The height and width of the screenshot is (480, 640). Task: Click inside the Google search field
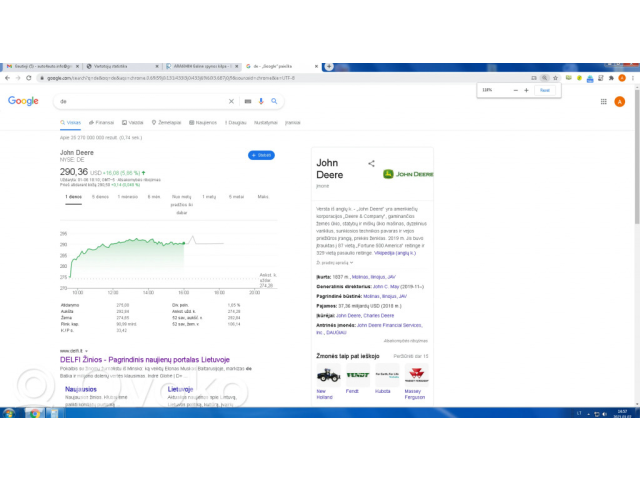pos(140,101)
